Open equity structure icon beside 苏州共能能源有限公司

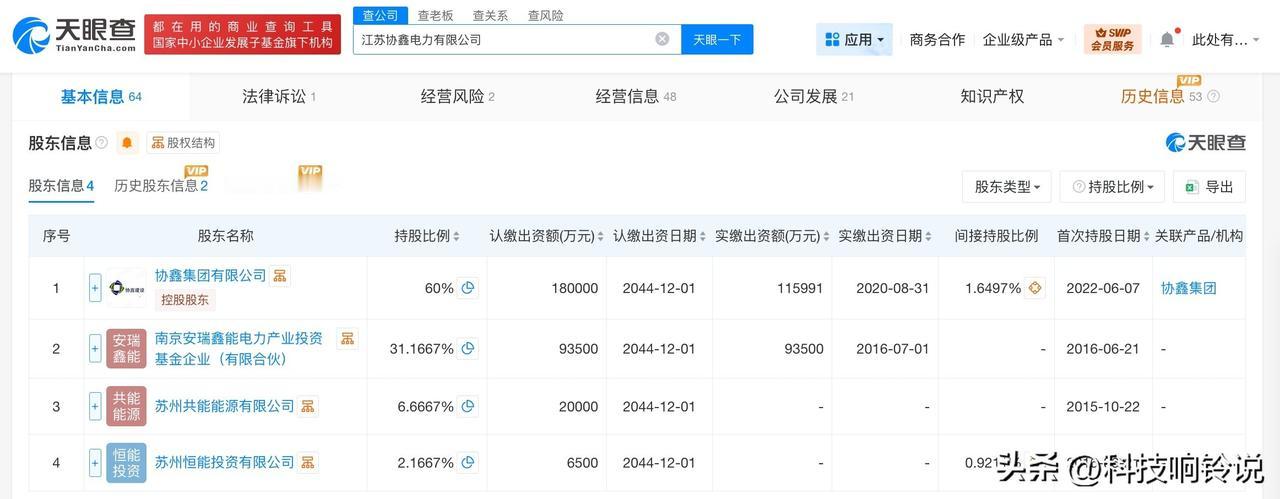click(x=308, y=406)
